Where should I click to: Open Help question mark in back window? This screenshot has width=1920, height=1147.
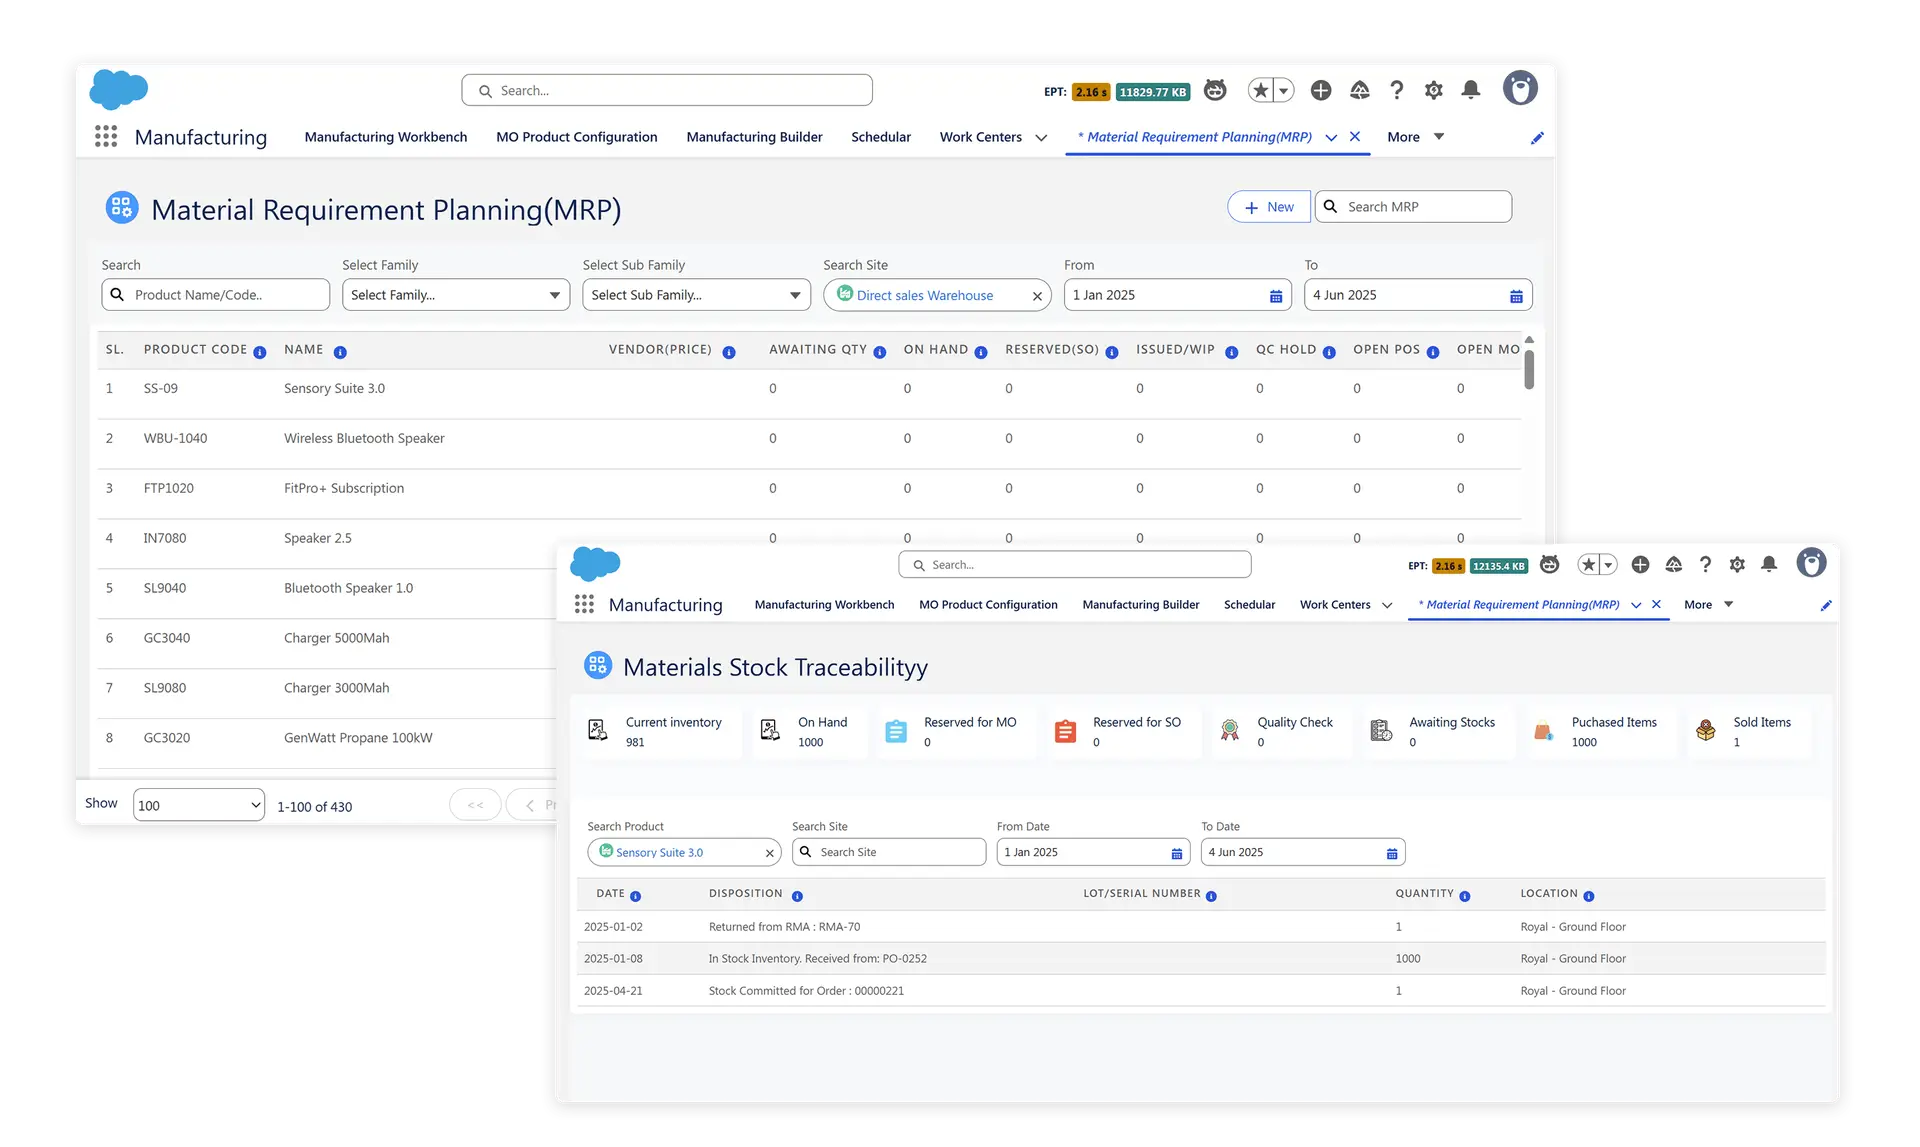pos(1397,91)
